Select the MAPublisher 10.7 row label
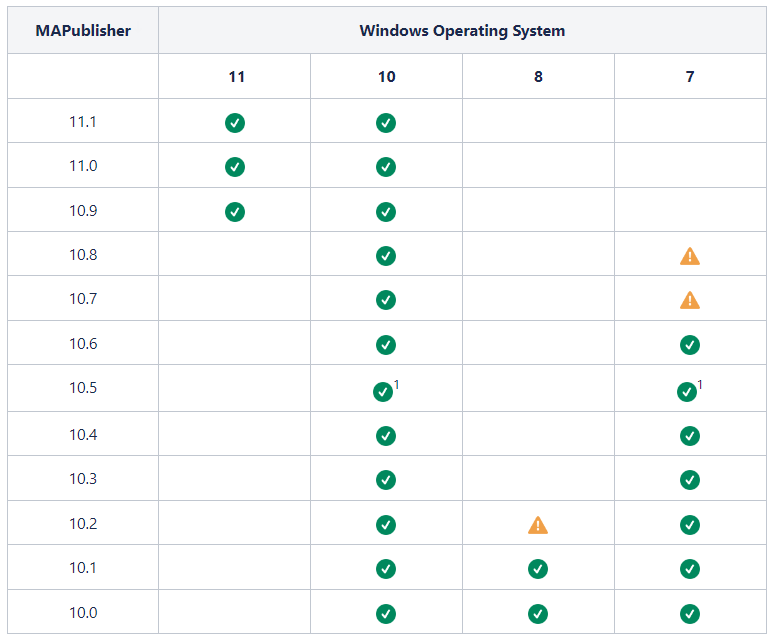Screen dimensions: 775x644 pyautogui.click(x=83, y=299)
